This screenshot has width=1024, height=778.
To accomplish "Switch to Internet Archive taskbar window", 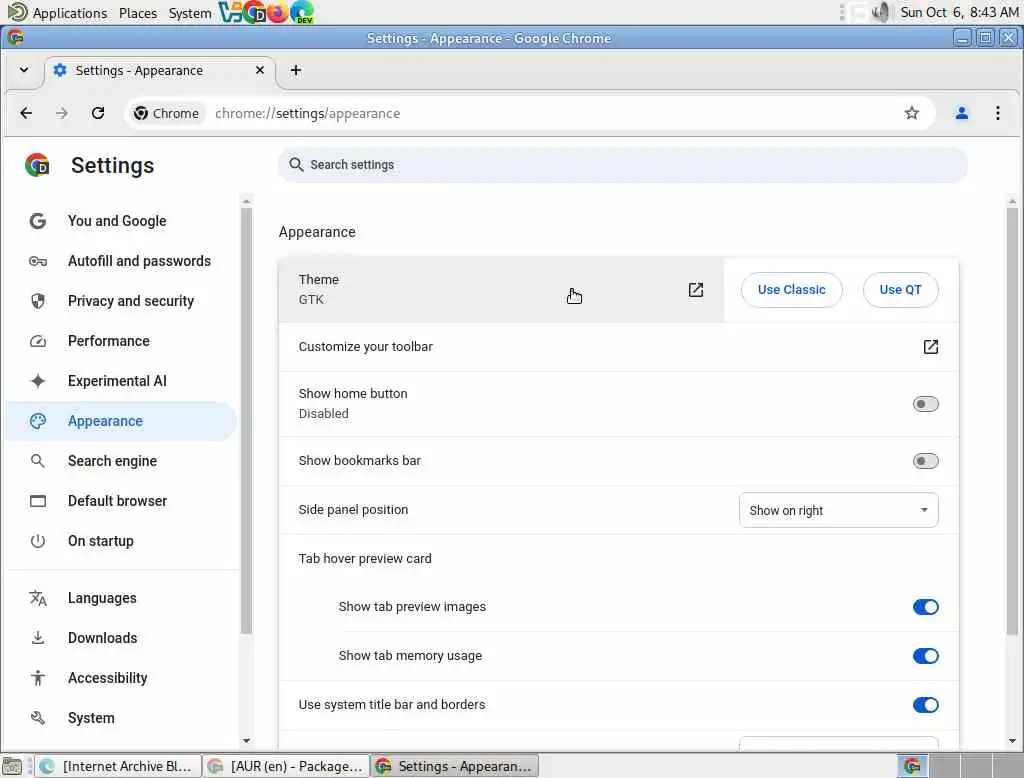I will pyautogui.click(x=118, y=766).
